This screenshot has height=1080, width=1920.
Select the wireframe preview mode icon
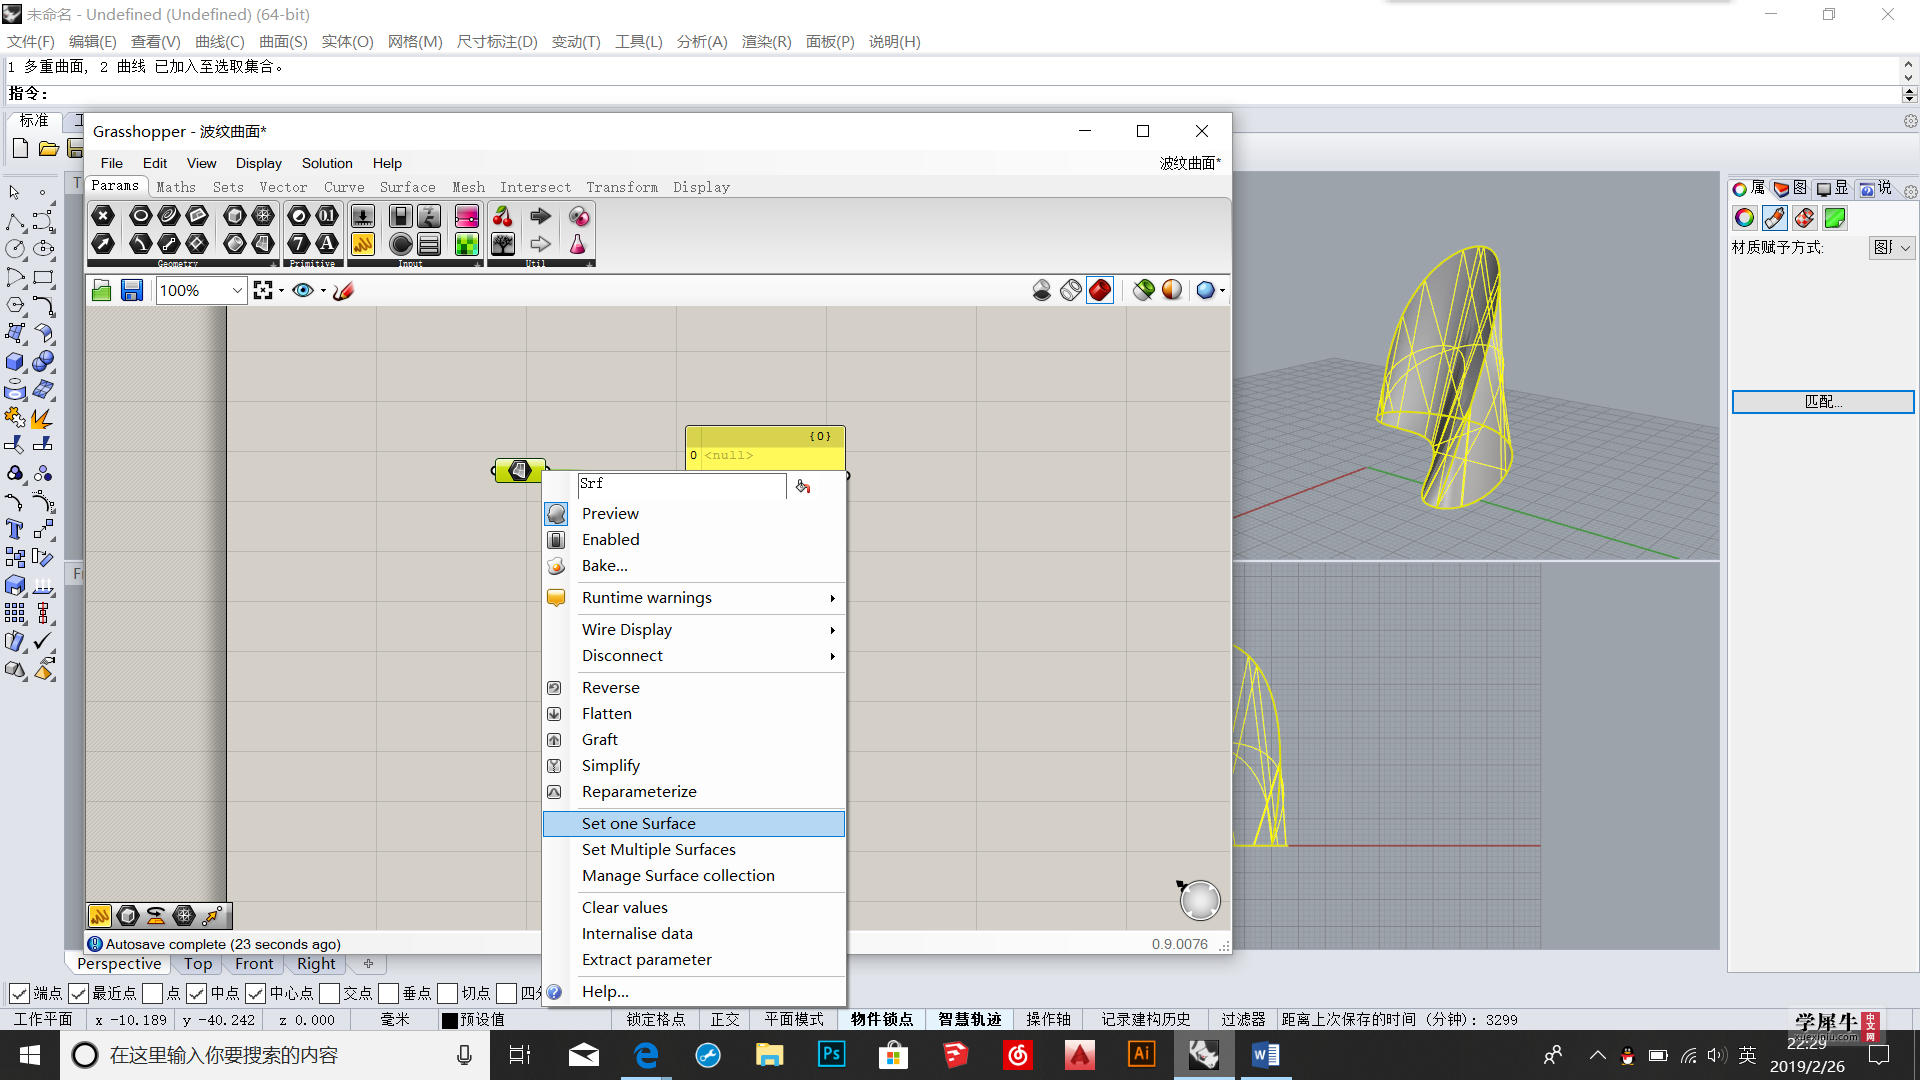(x=1071, y=290)
